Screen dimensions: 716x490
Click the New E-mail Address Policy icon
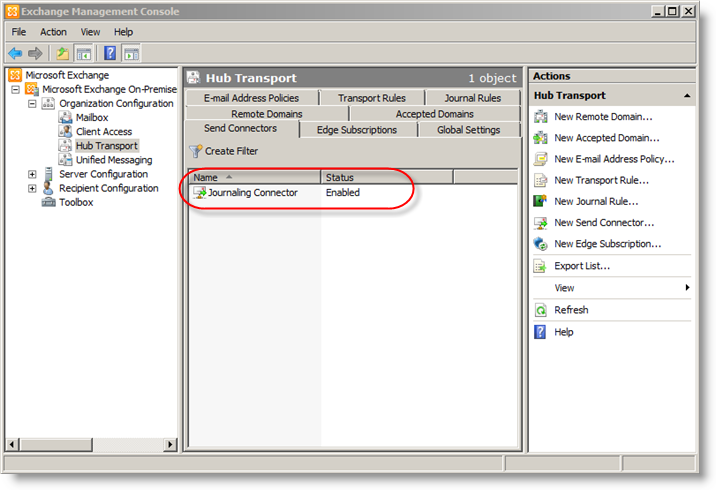click(541, 159)
